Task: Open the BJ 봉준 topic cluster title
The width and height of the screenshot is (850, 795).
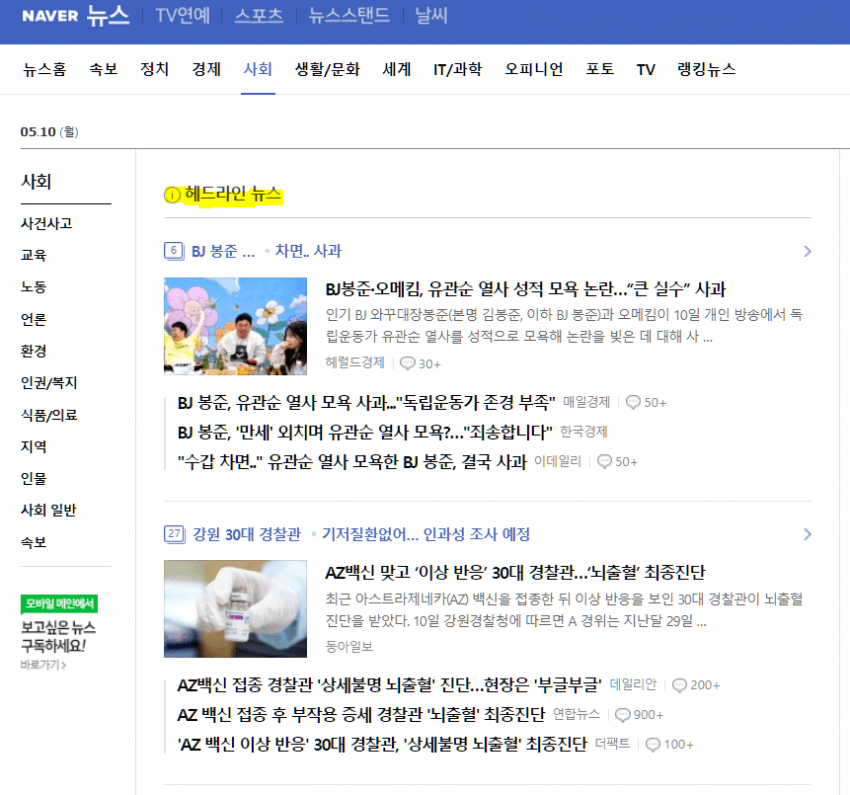Action: click(x=223, y=251)
